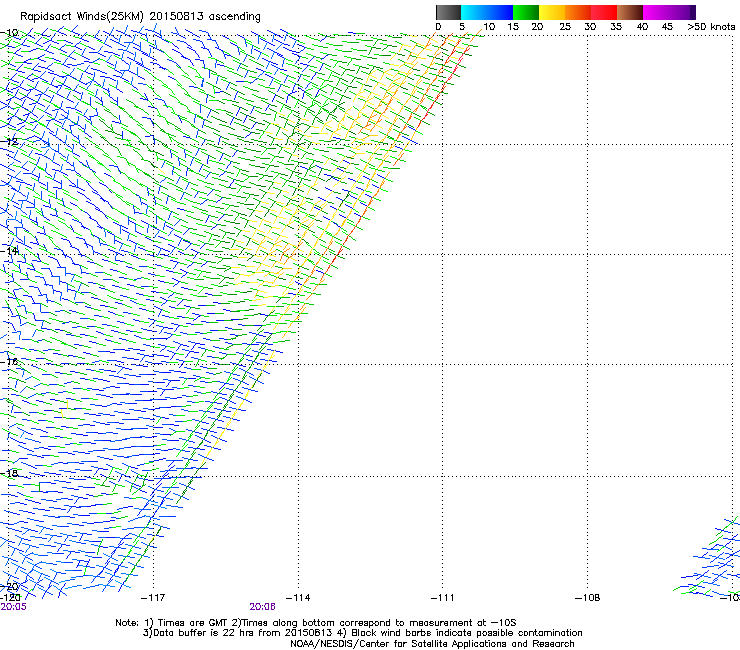Click the '-18' latitude axis label
Image resolution: width=740 pixels, height=650 pixels.
pos(9,473)
